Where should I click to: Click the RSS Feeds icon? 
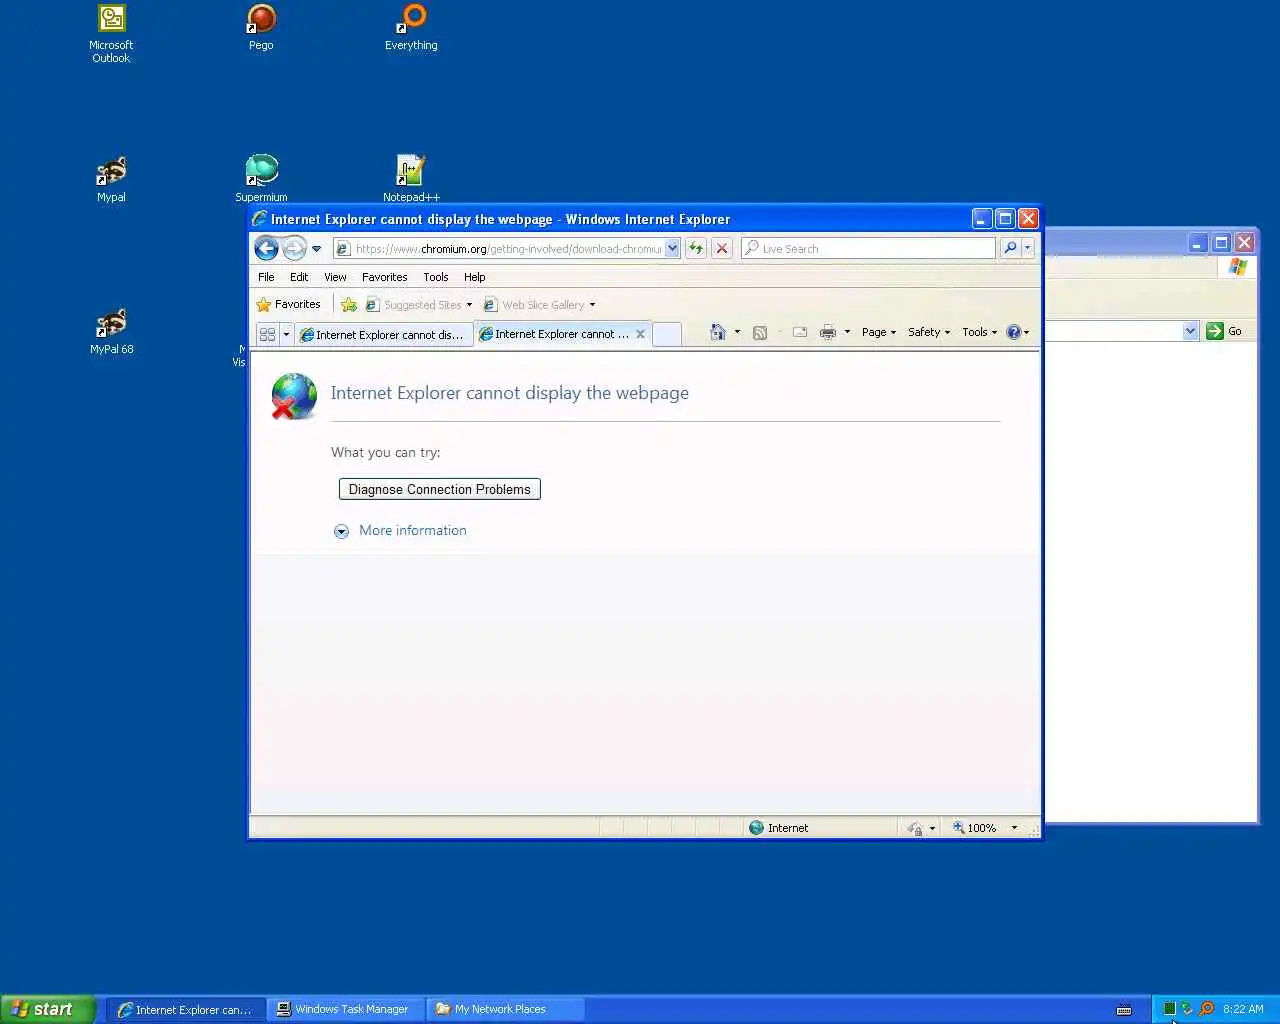(x=760, y=332)
